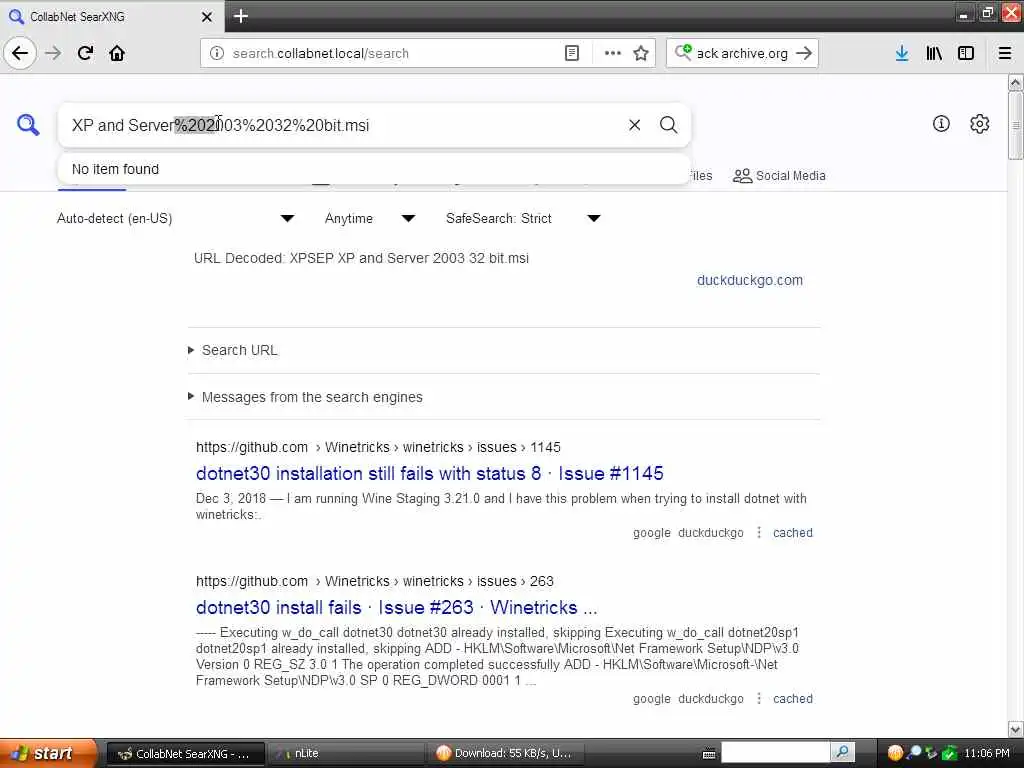Toggle reader view icon in address bar
The width and height of the screenshot is (1024, 768).
click(571, 53)
